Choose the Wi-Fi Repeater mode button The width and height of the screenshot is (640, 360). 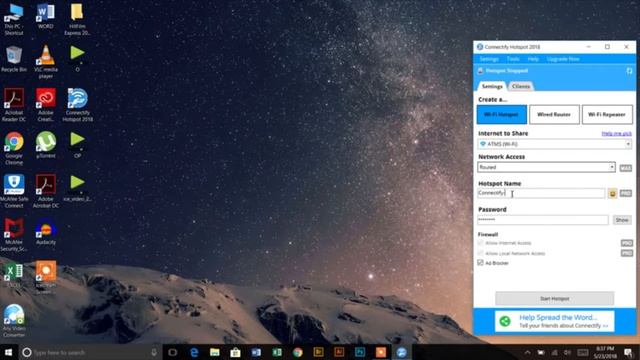607,114
